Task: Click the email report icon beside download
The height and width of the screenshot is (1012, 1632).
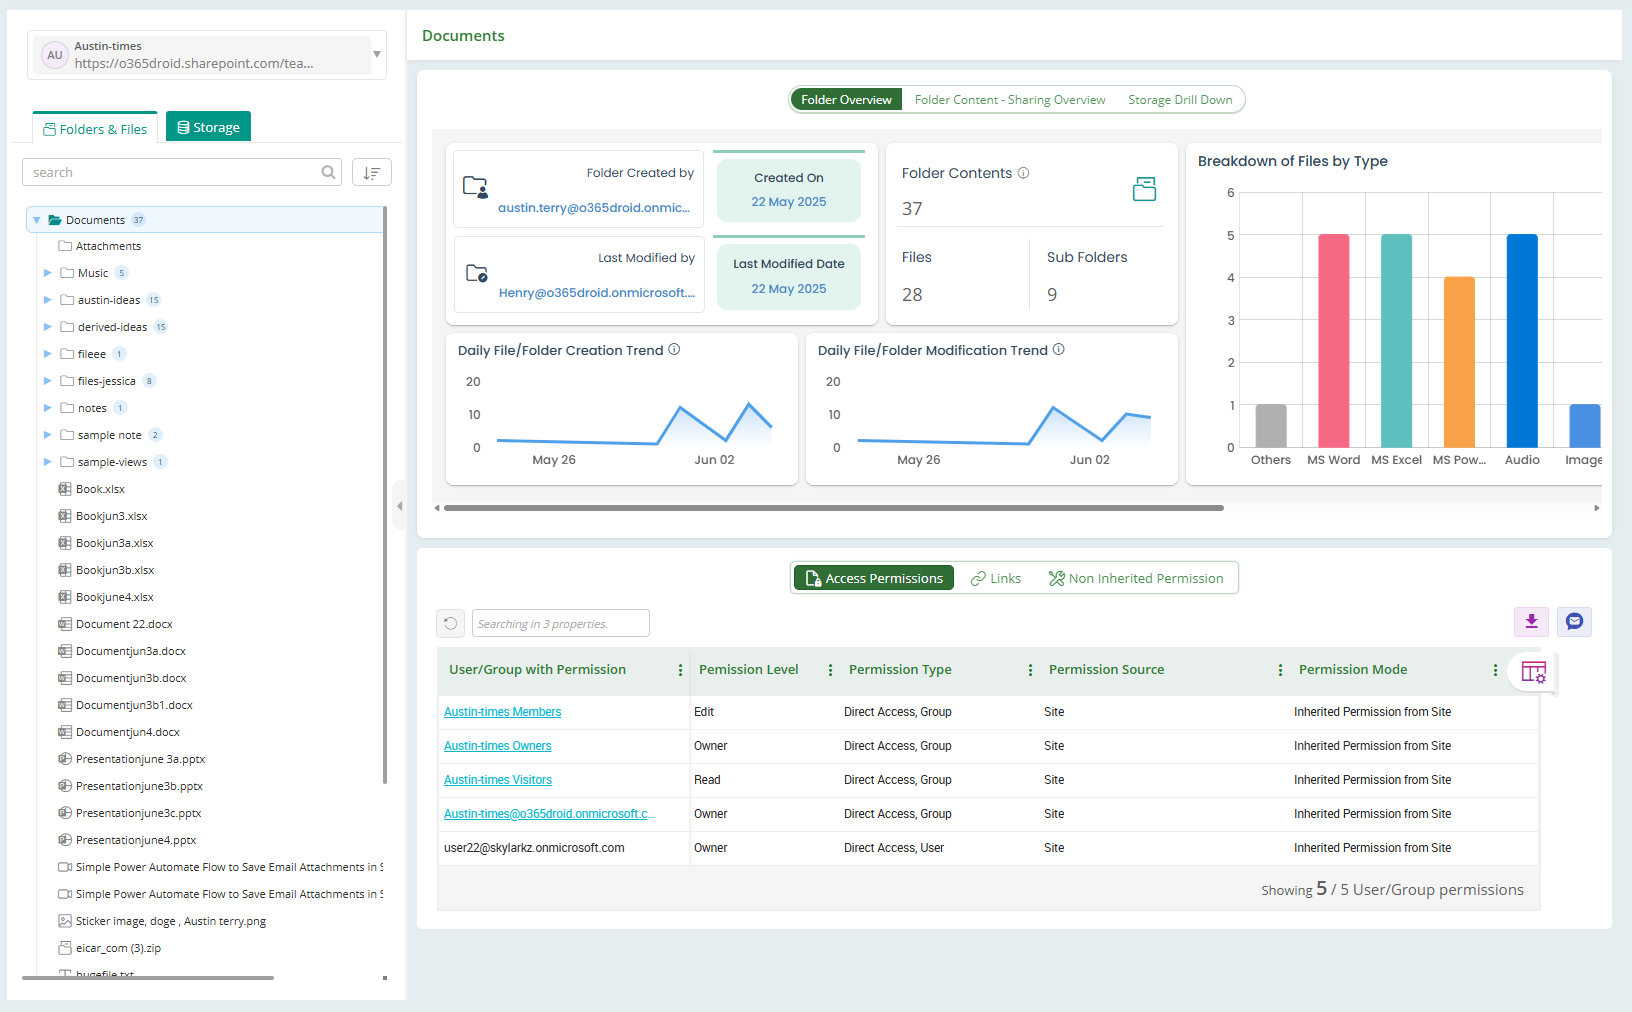Action: click(x=1573, y=621)
